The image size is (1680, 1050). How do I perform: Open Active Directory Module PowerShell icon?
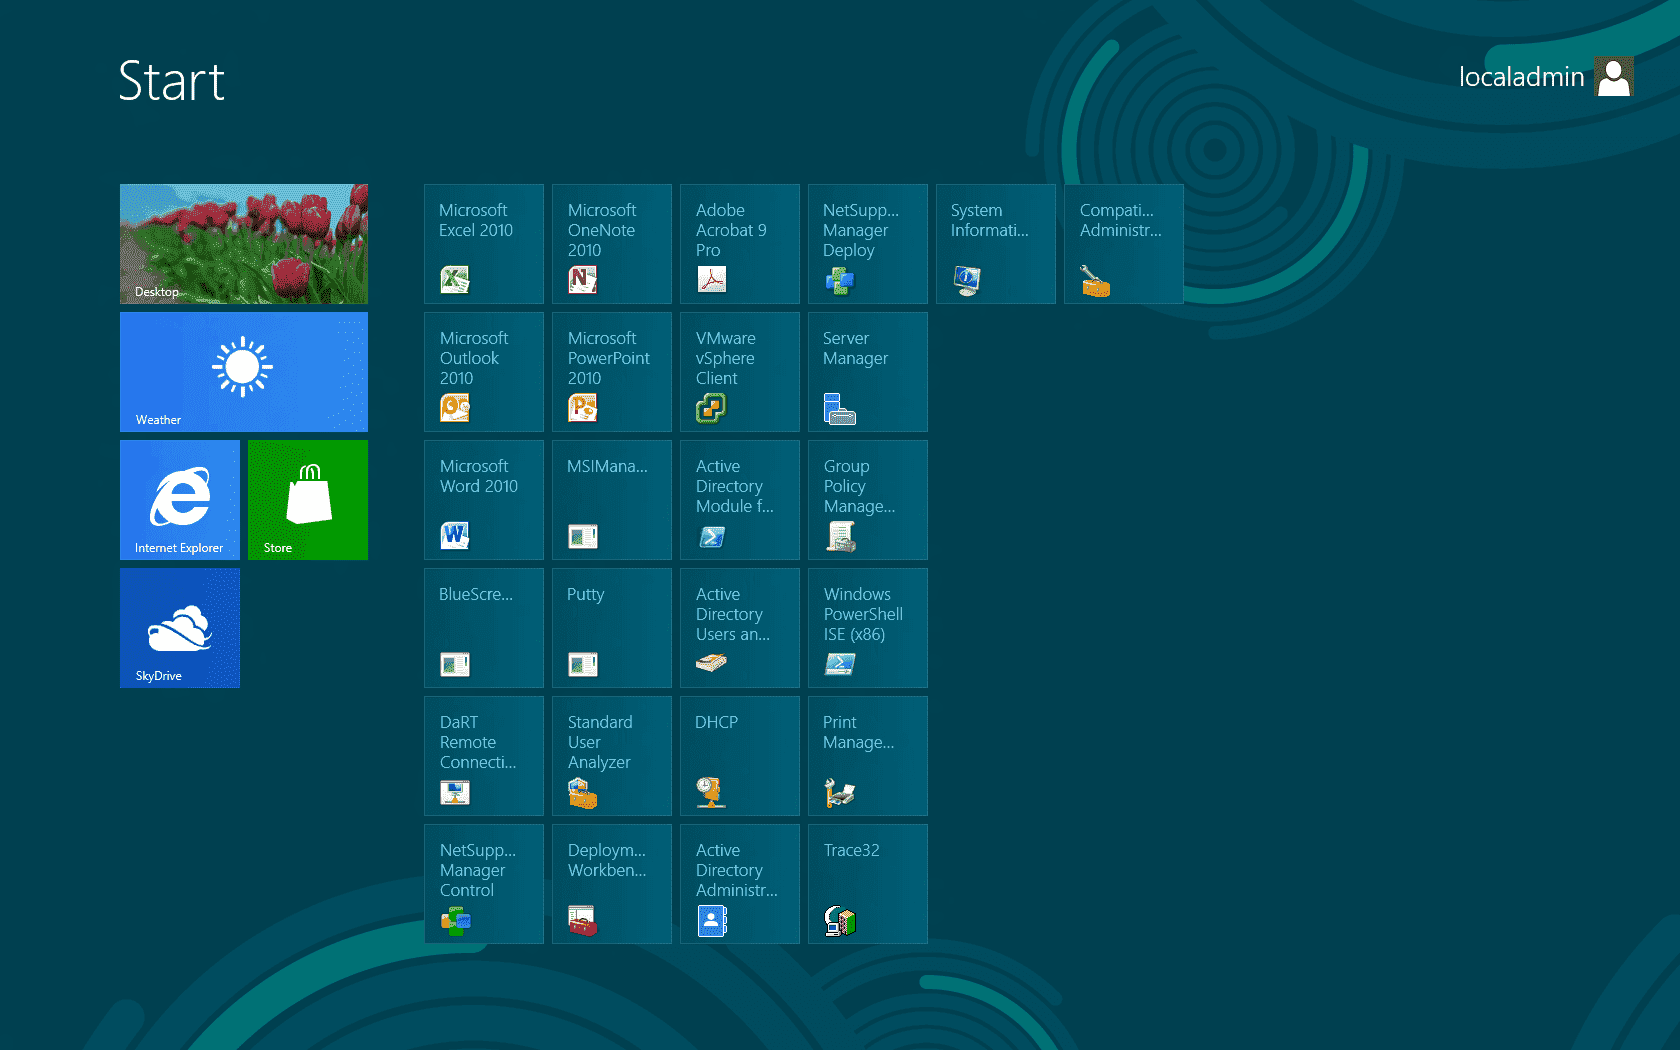(711, 536)
